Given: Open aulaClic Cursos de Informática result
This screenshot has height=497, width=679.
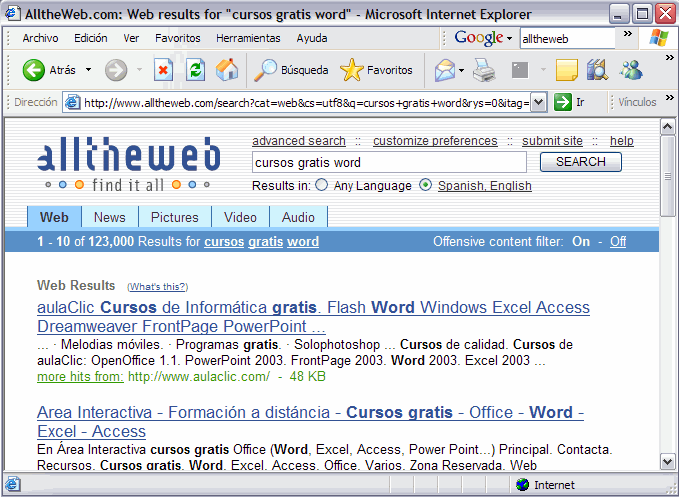Looking at the screenshot, I should (313, 316).
